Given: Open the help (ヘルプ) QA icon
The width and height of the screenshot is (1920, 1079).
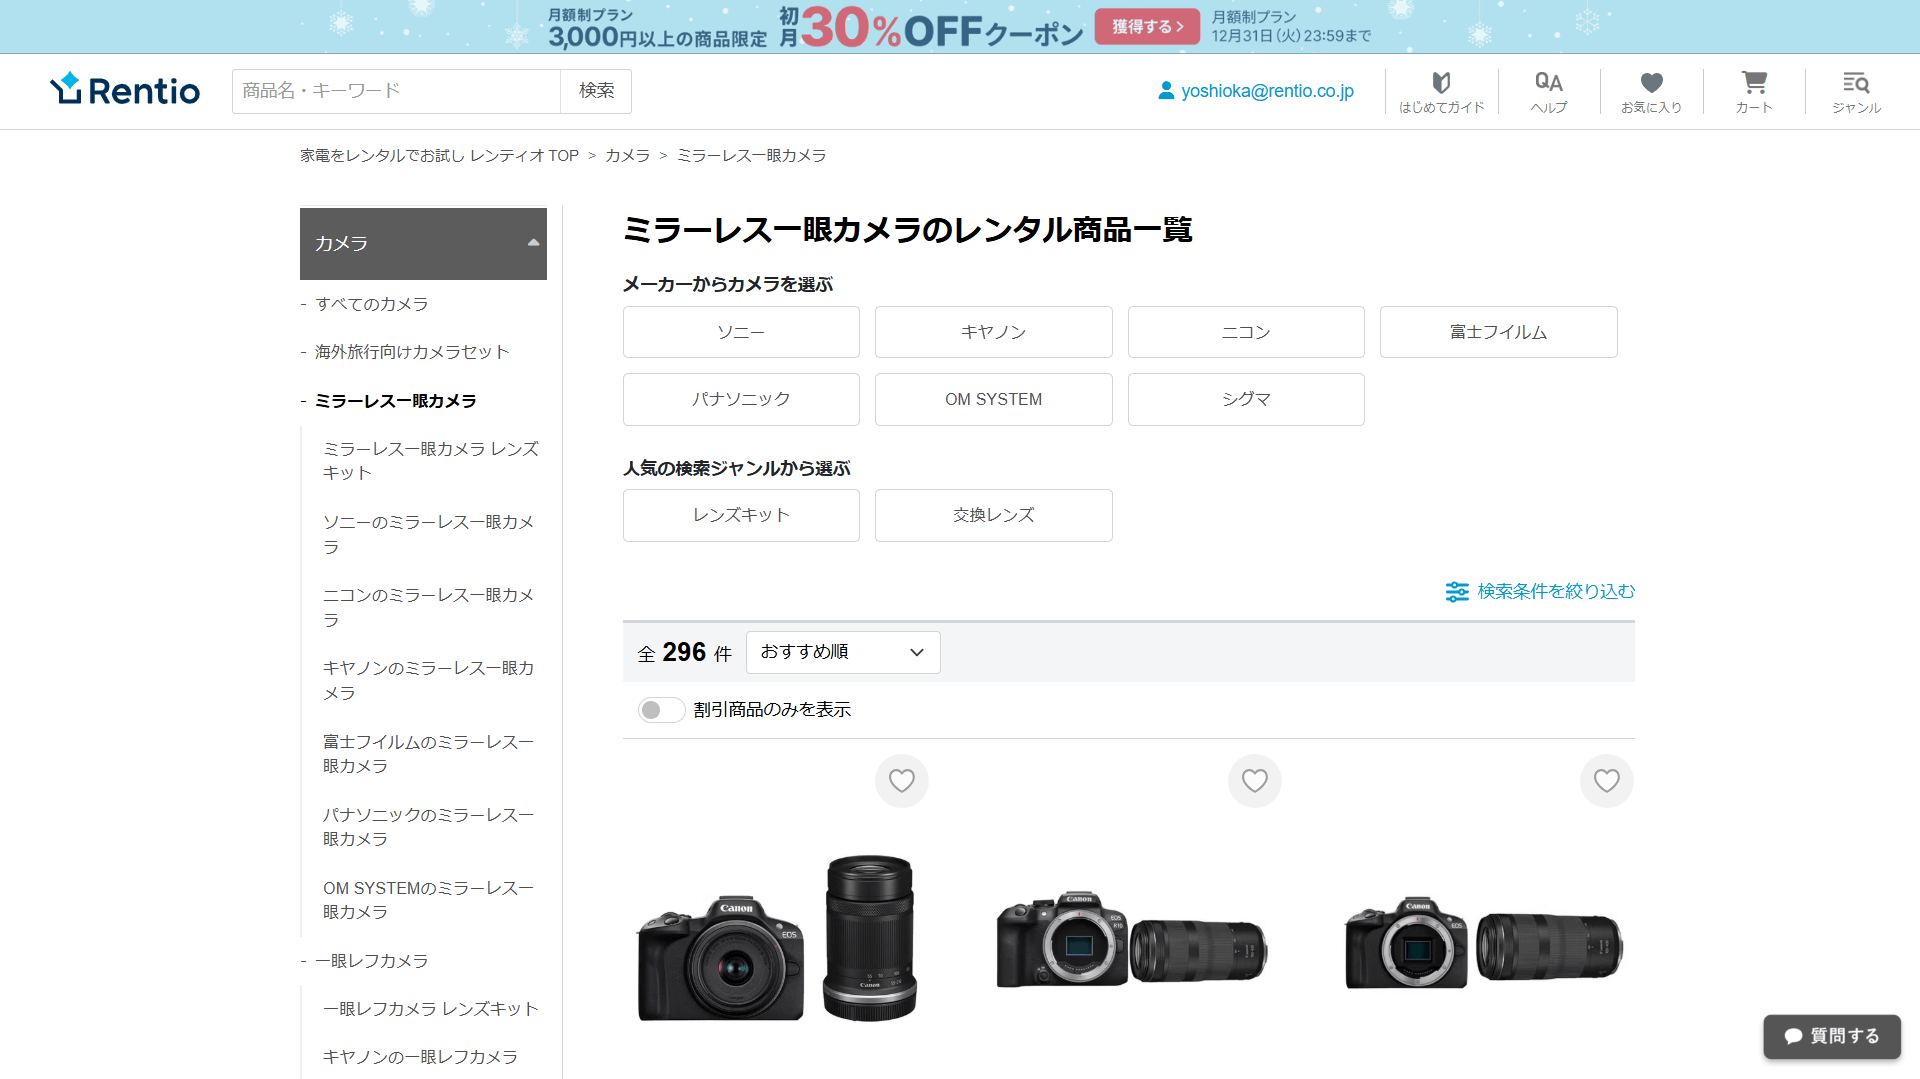Looking at the screenshot, I should pyautogui.click(x=1549, y=91).
